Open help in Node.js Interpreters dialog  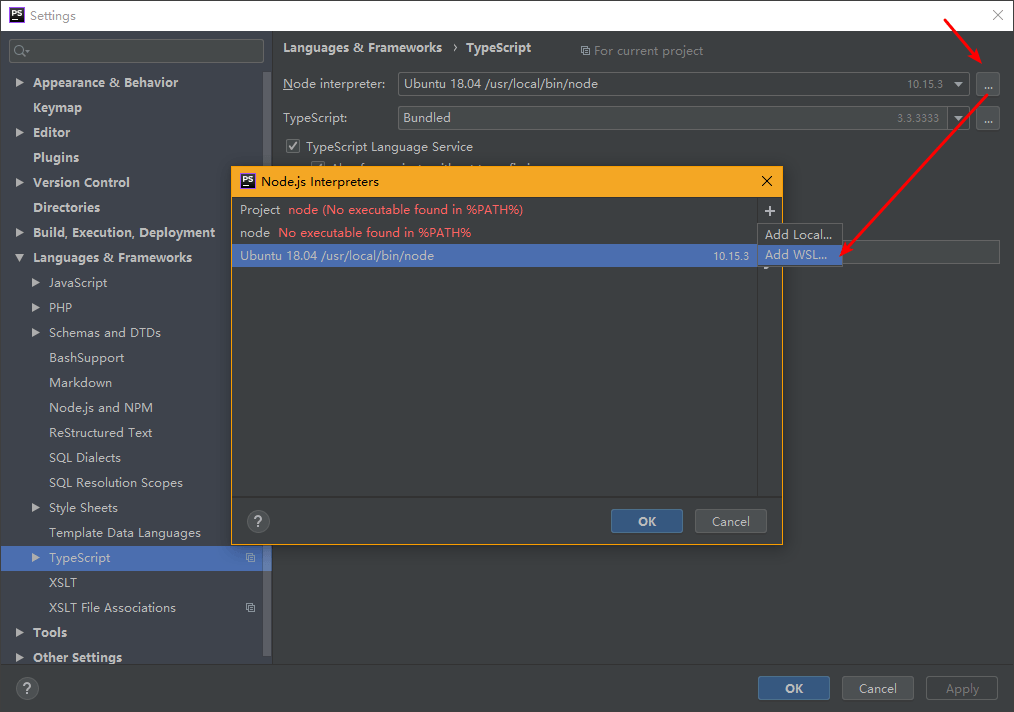pyautogui.click(x=258, y=521)
